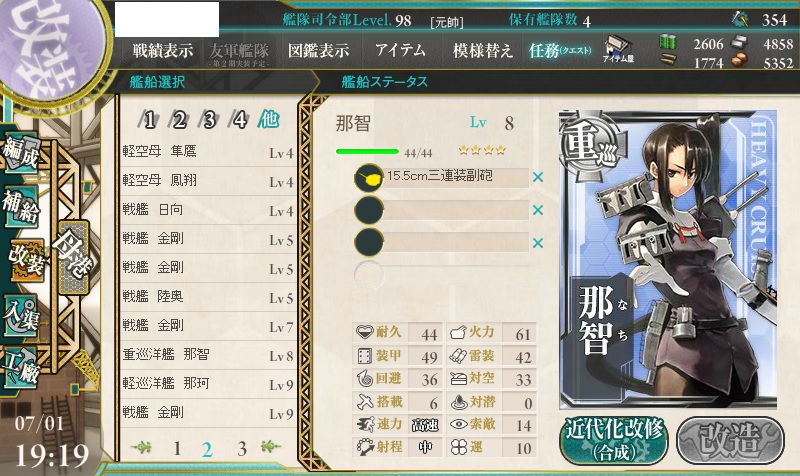Select fleet tab 2
The height and width of the screenshot is (476, 800).
point(179,120)
